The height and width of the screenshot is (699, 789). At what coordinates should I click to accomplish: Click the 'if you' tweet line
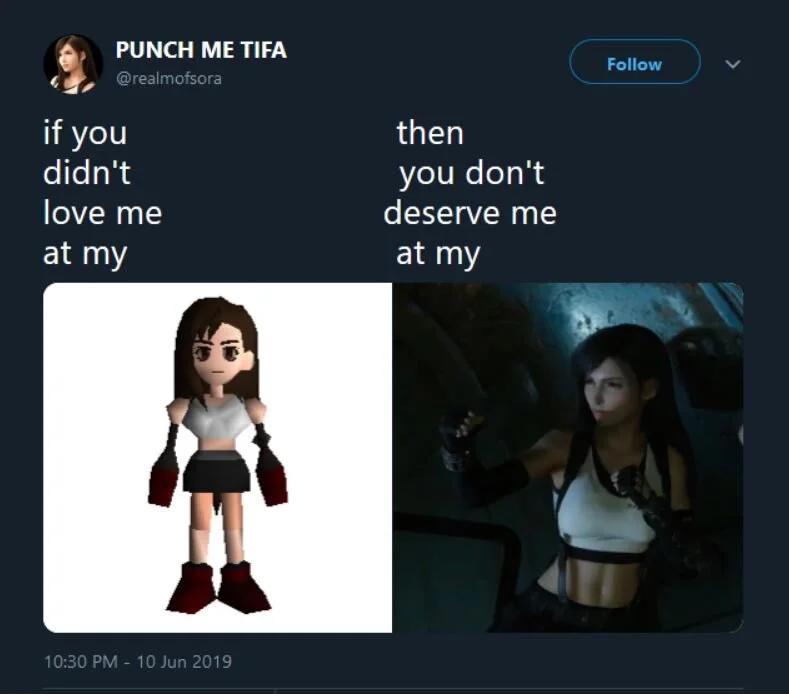tap(85, 133)
